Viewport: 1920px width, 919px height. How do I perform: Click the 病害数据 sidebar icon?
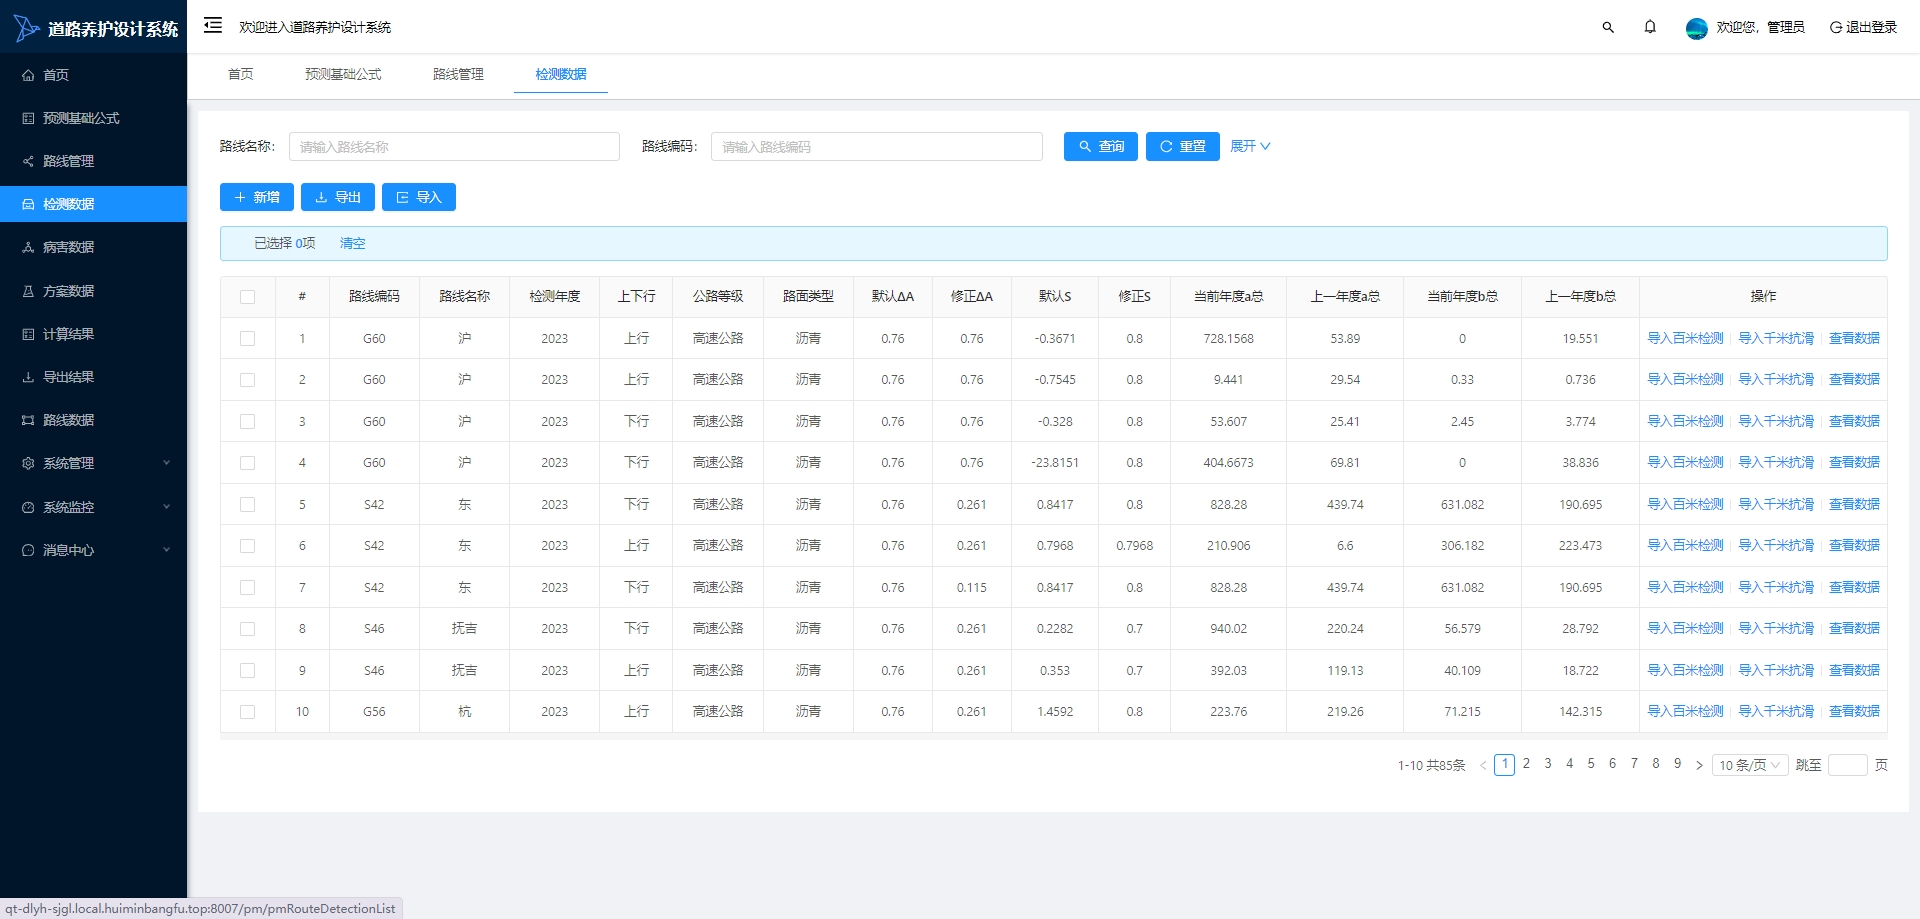click(28, 247)
